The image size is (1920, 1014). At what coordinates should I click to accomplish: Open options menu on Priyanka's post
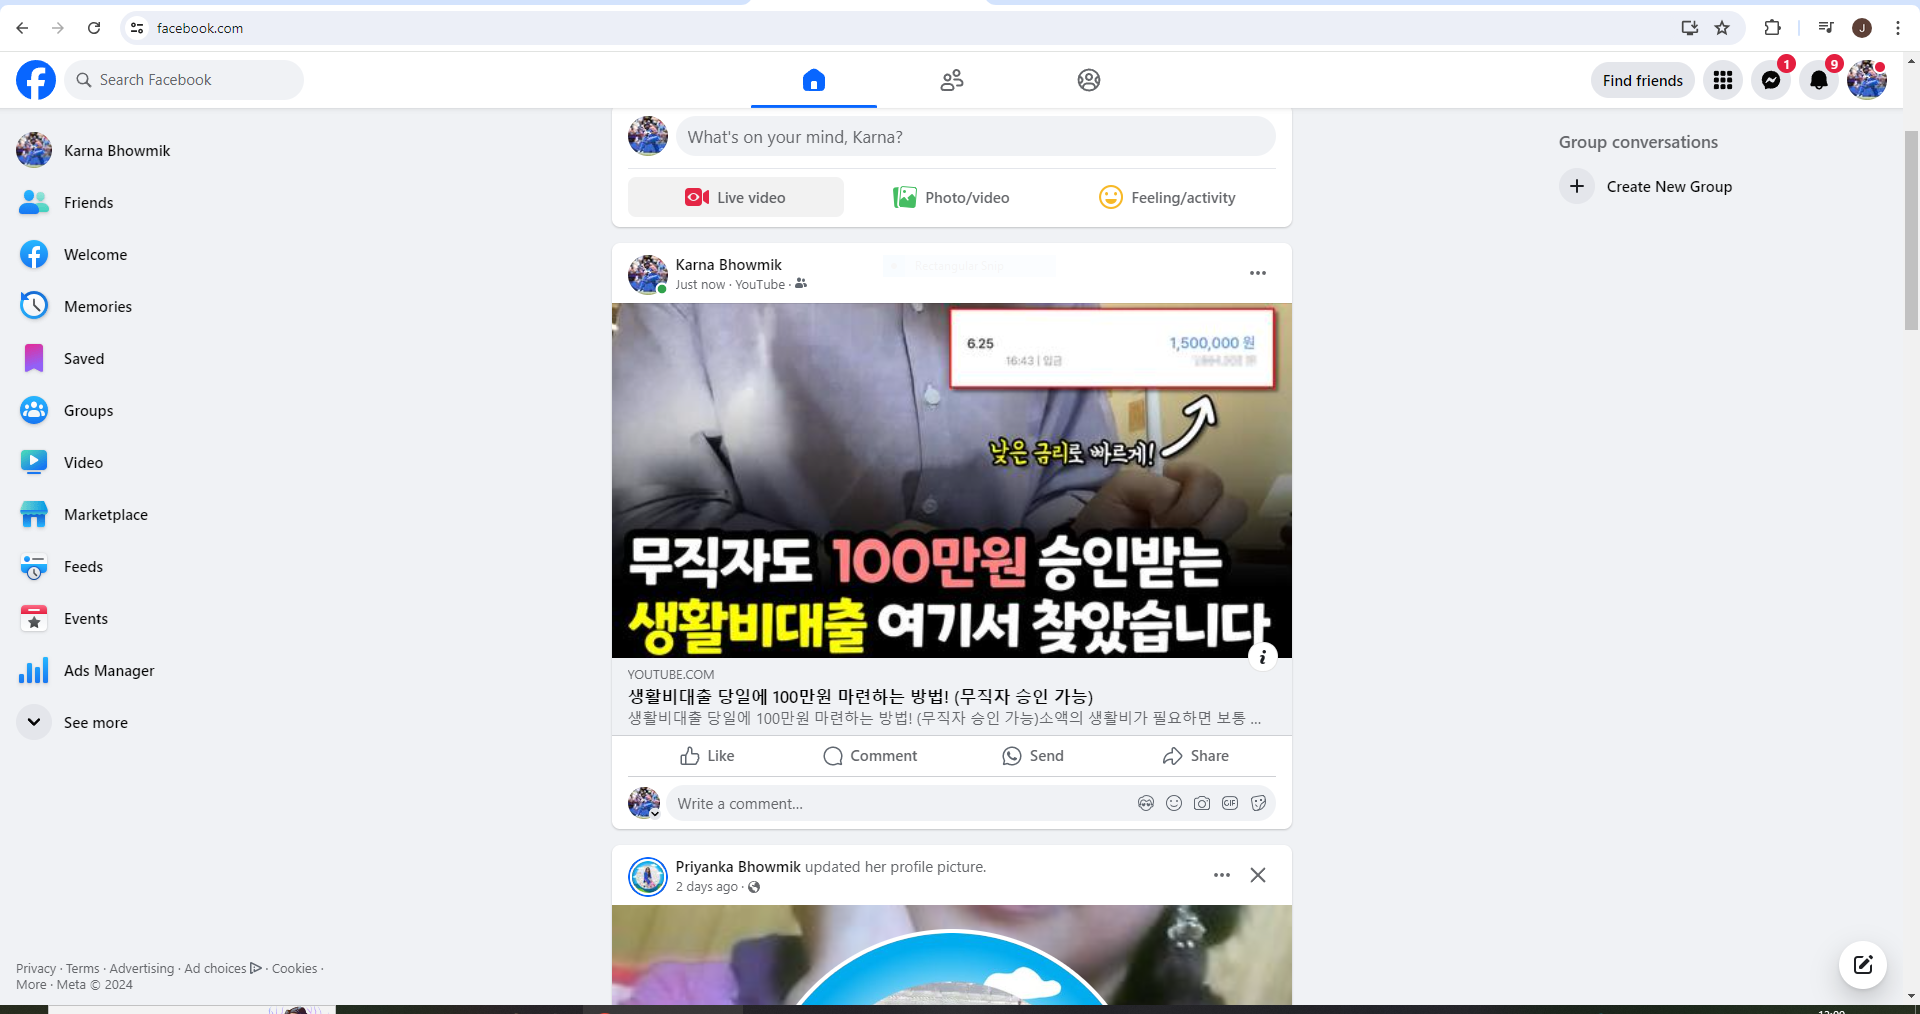(1222, 875)
